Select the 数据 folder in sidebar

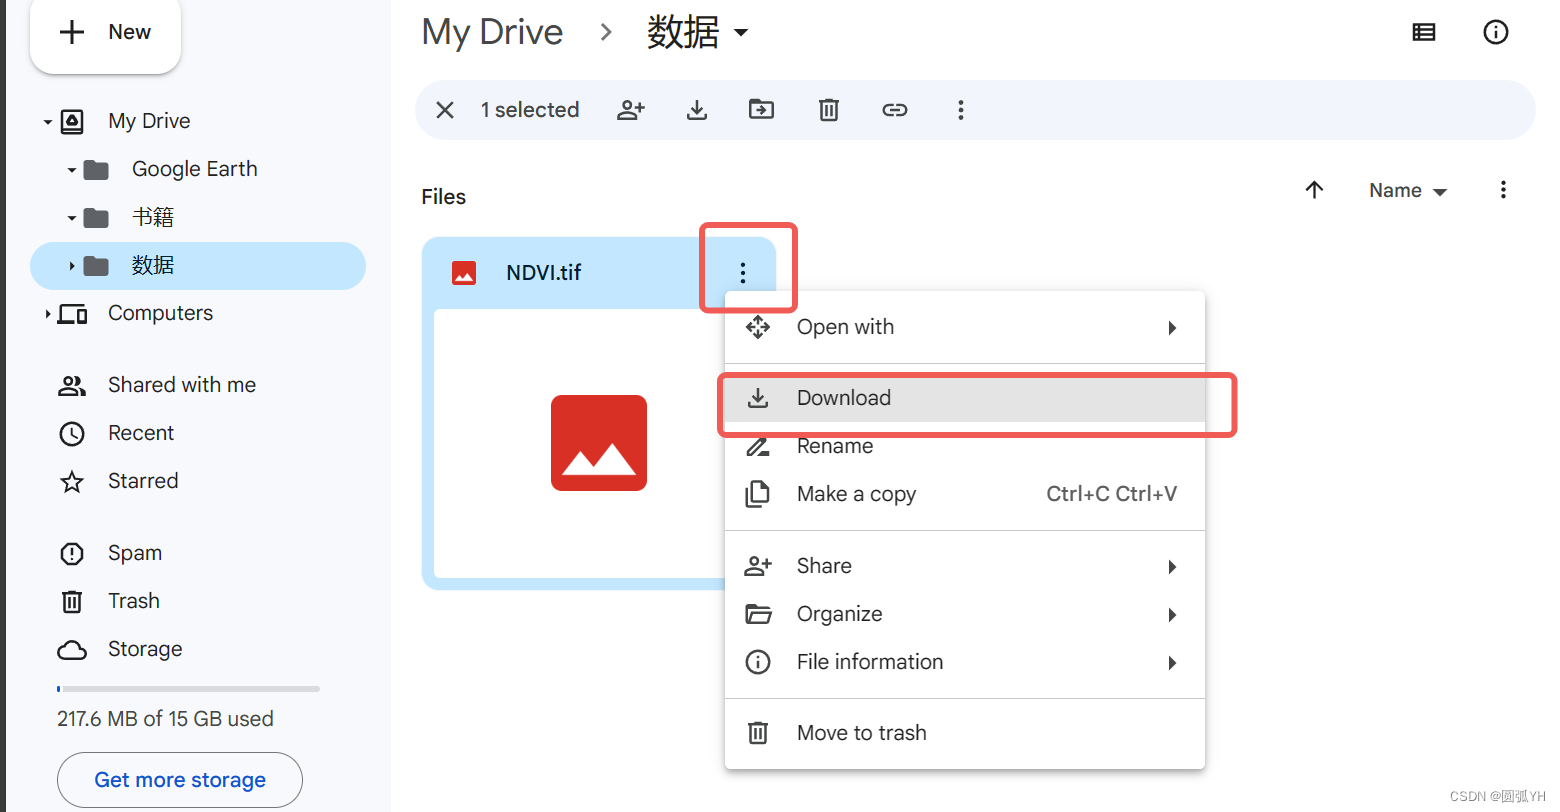pos(198,265)
